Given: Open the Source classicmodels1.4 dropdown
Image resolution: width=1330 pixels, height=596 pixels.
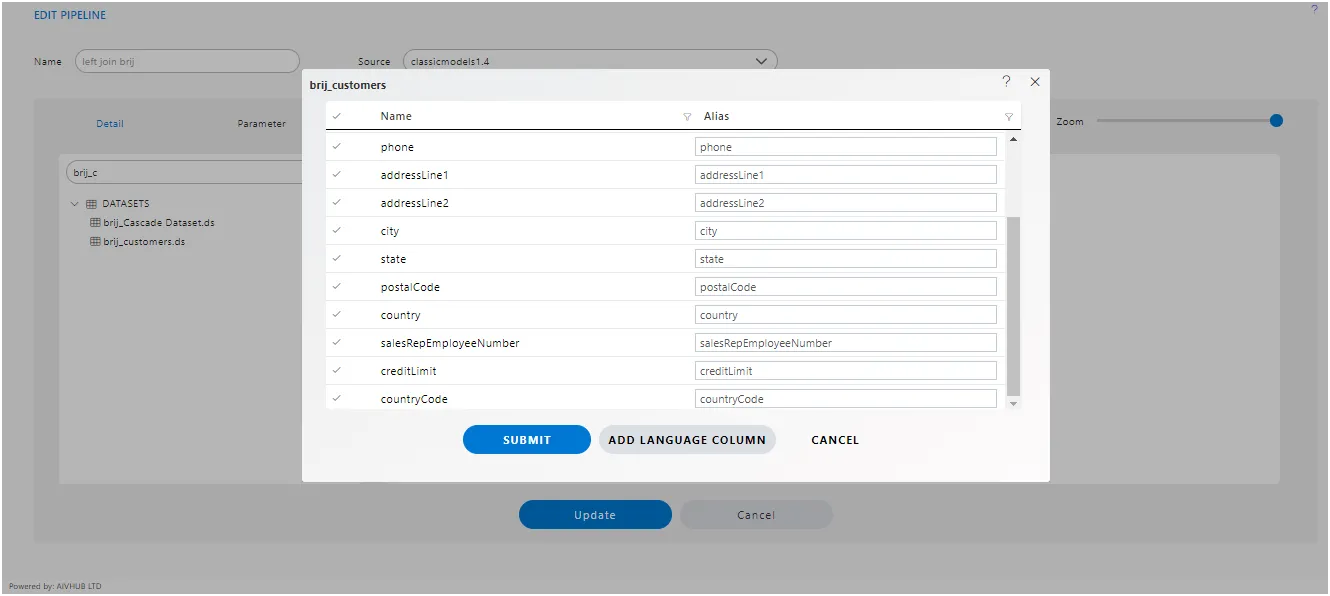Looking at the screenshot, I should [x=590, y=61].
